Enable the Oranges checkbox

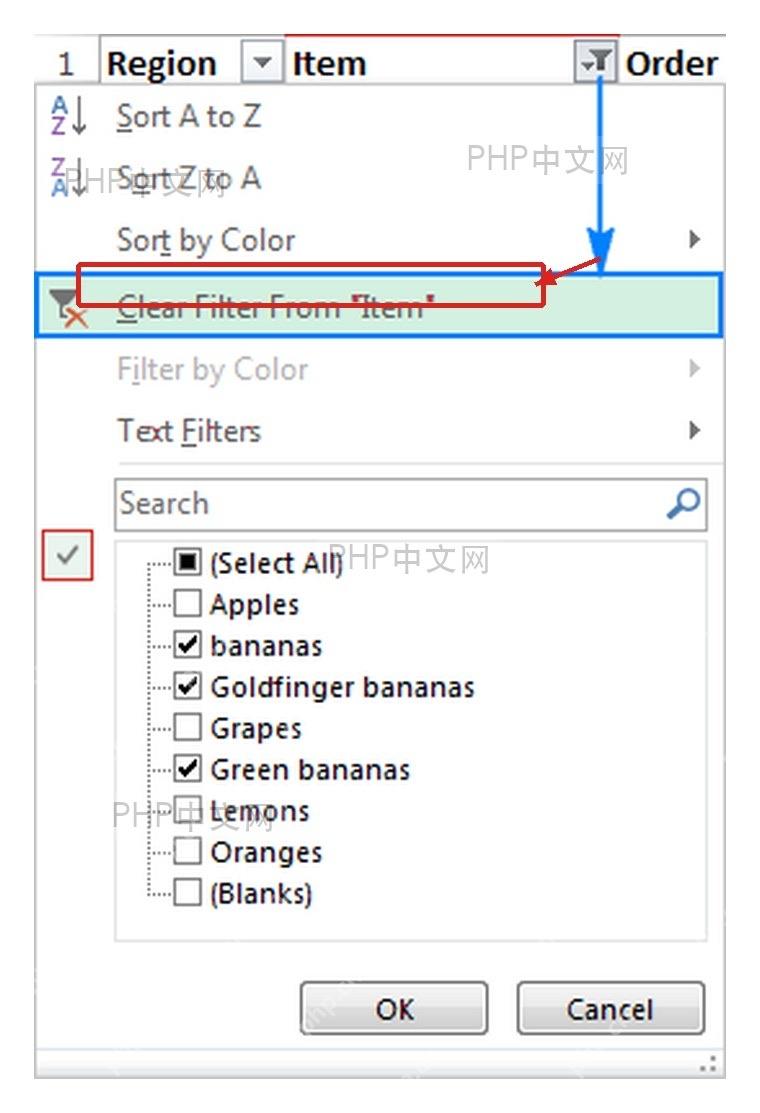coord(187,850)
